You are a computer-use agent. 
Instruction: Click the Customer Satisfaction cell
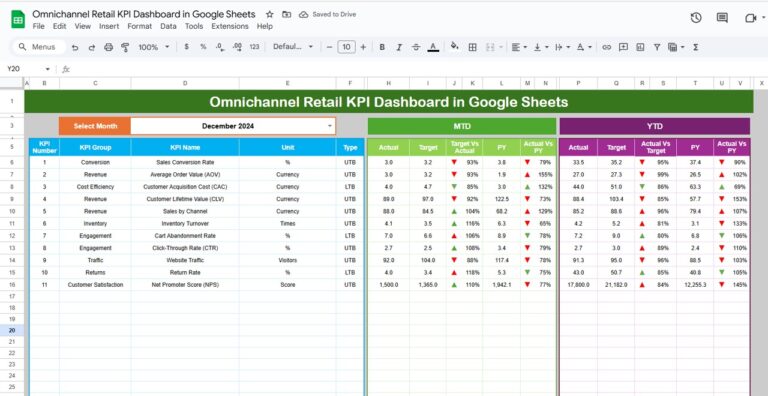coord(95,285)
